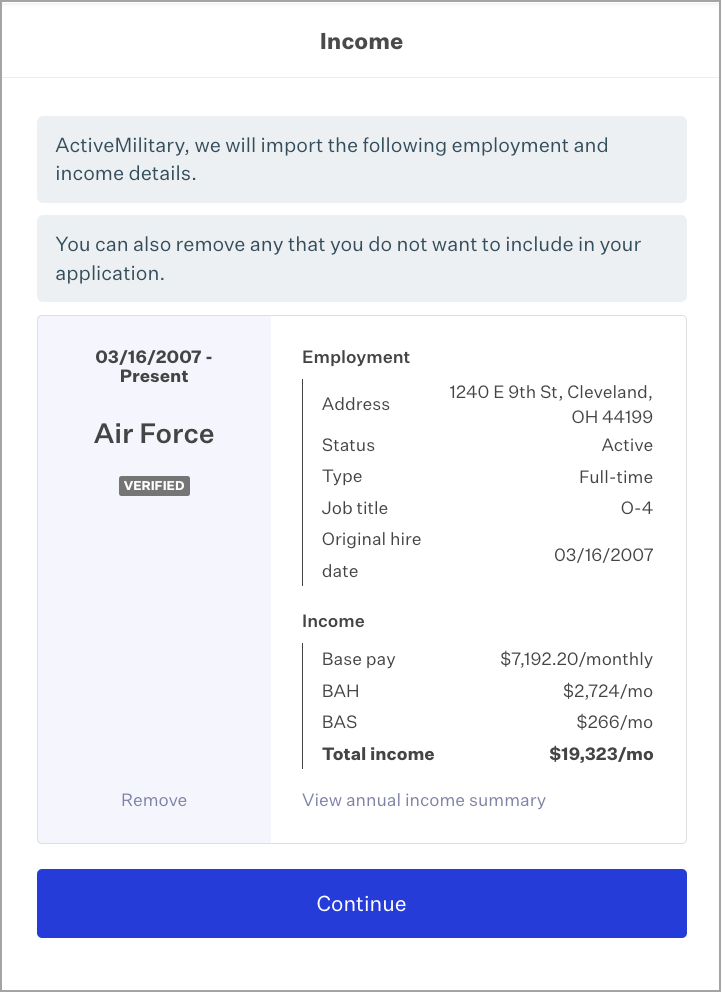
Task: Click the BAH label
Action: tap(340, 690)
